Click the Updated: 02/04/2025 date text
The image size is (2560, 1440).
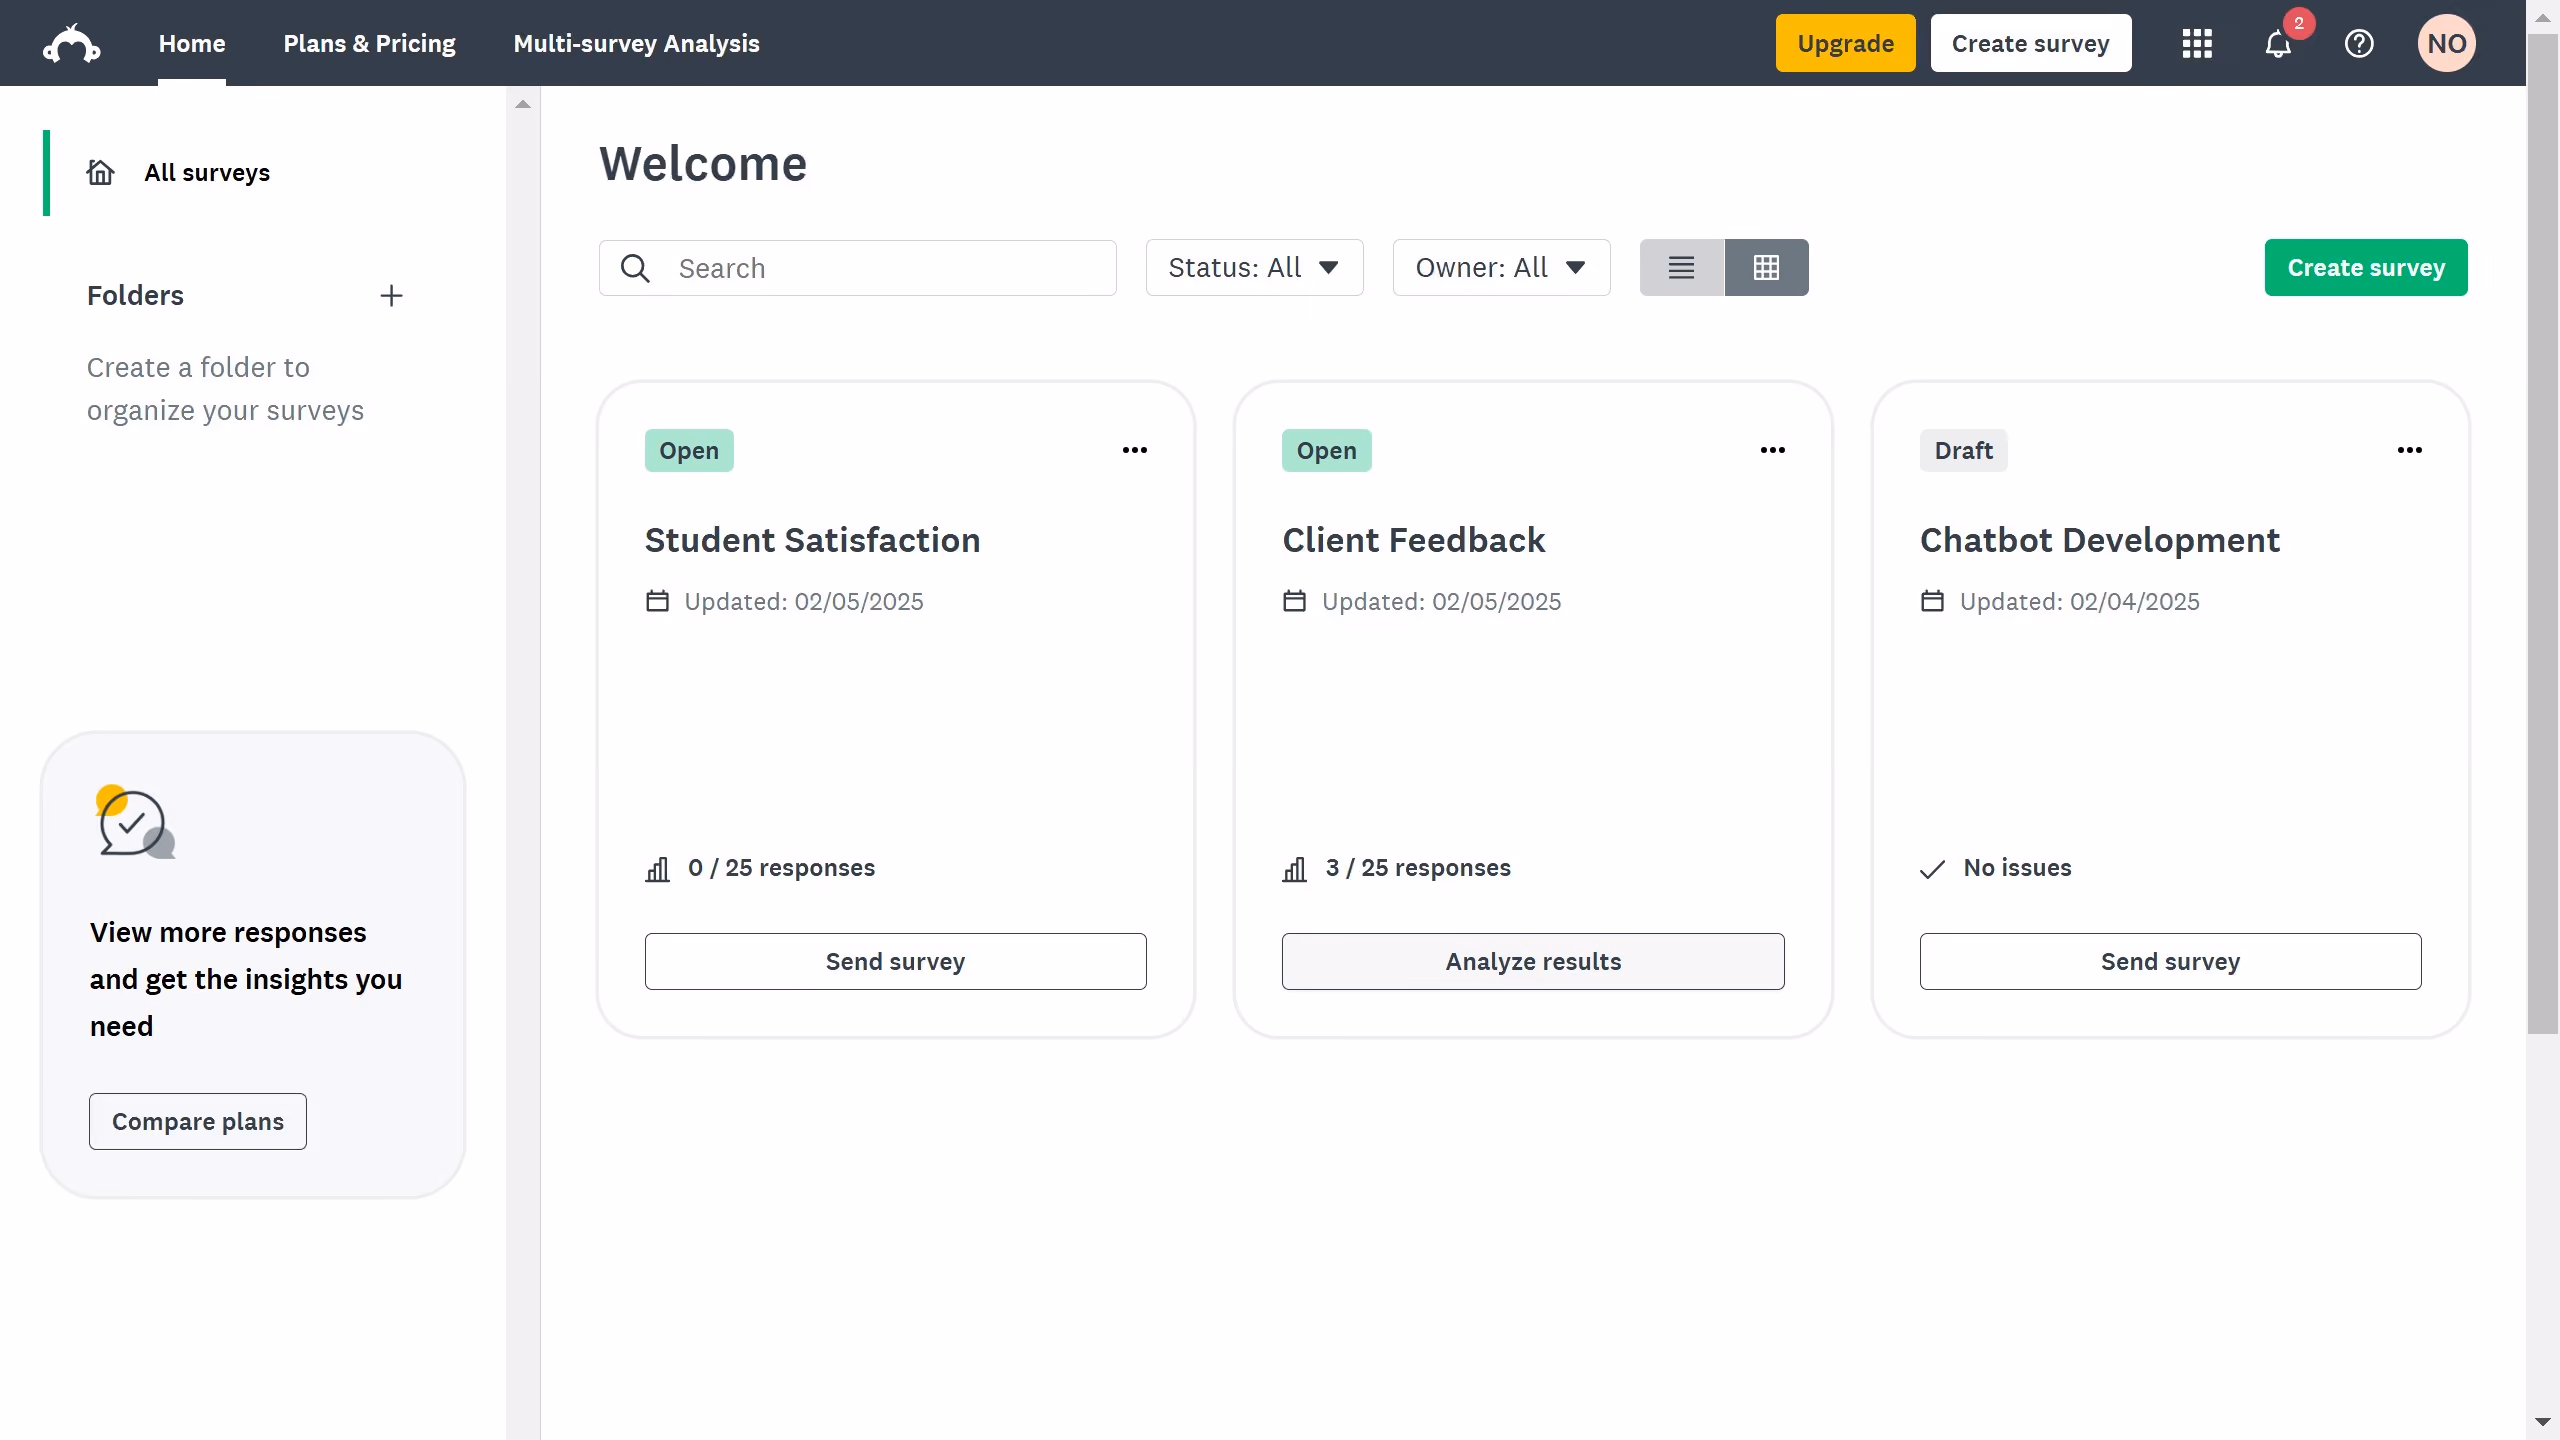click(x=2080, y=602)
